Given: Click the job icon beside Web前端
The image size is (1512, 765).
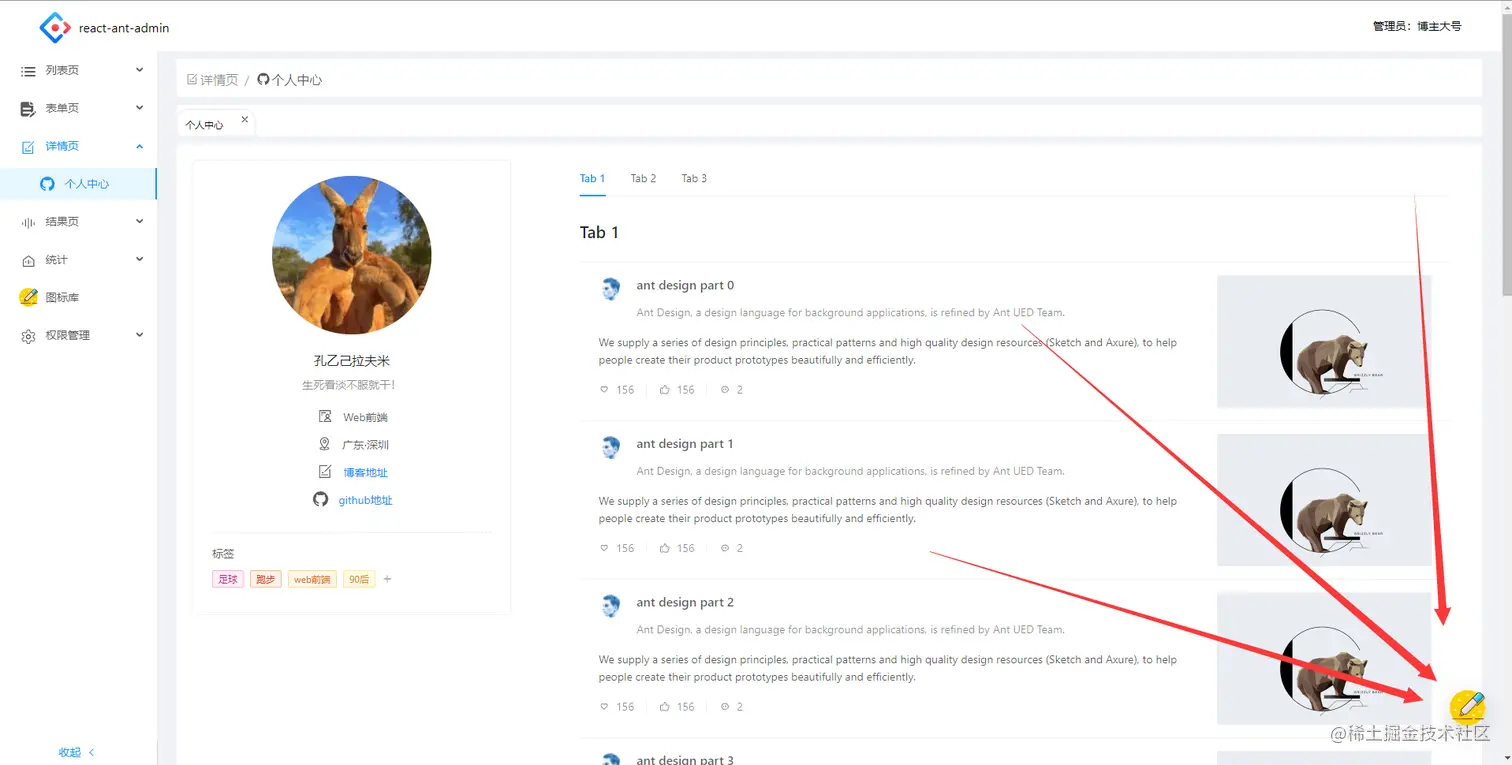Looking at the screenshot, I should tap(324, 416).
